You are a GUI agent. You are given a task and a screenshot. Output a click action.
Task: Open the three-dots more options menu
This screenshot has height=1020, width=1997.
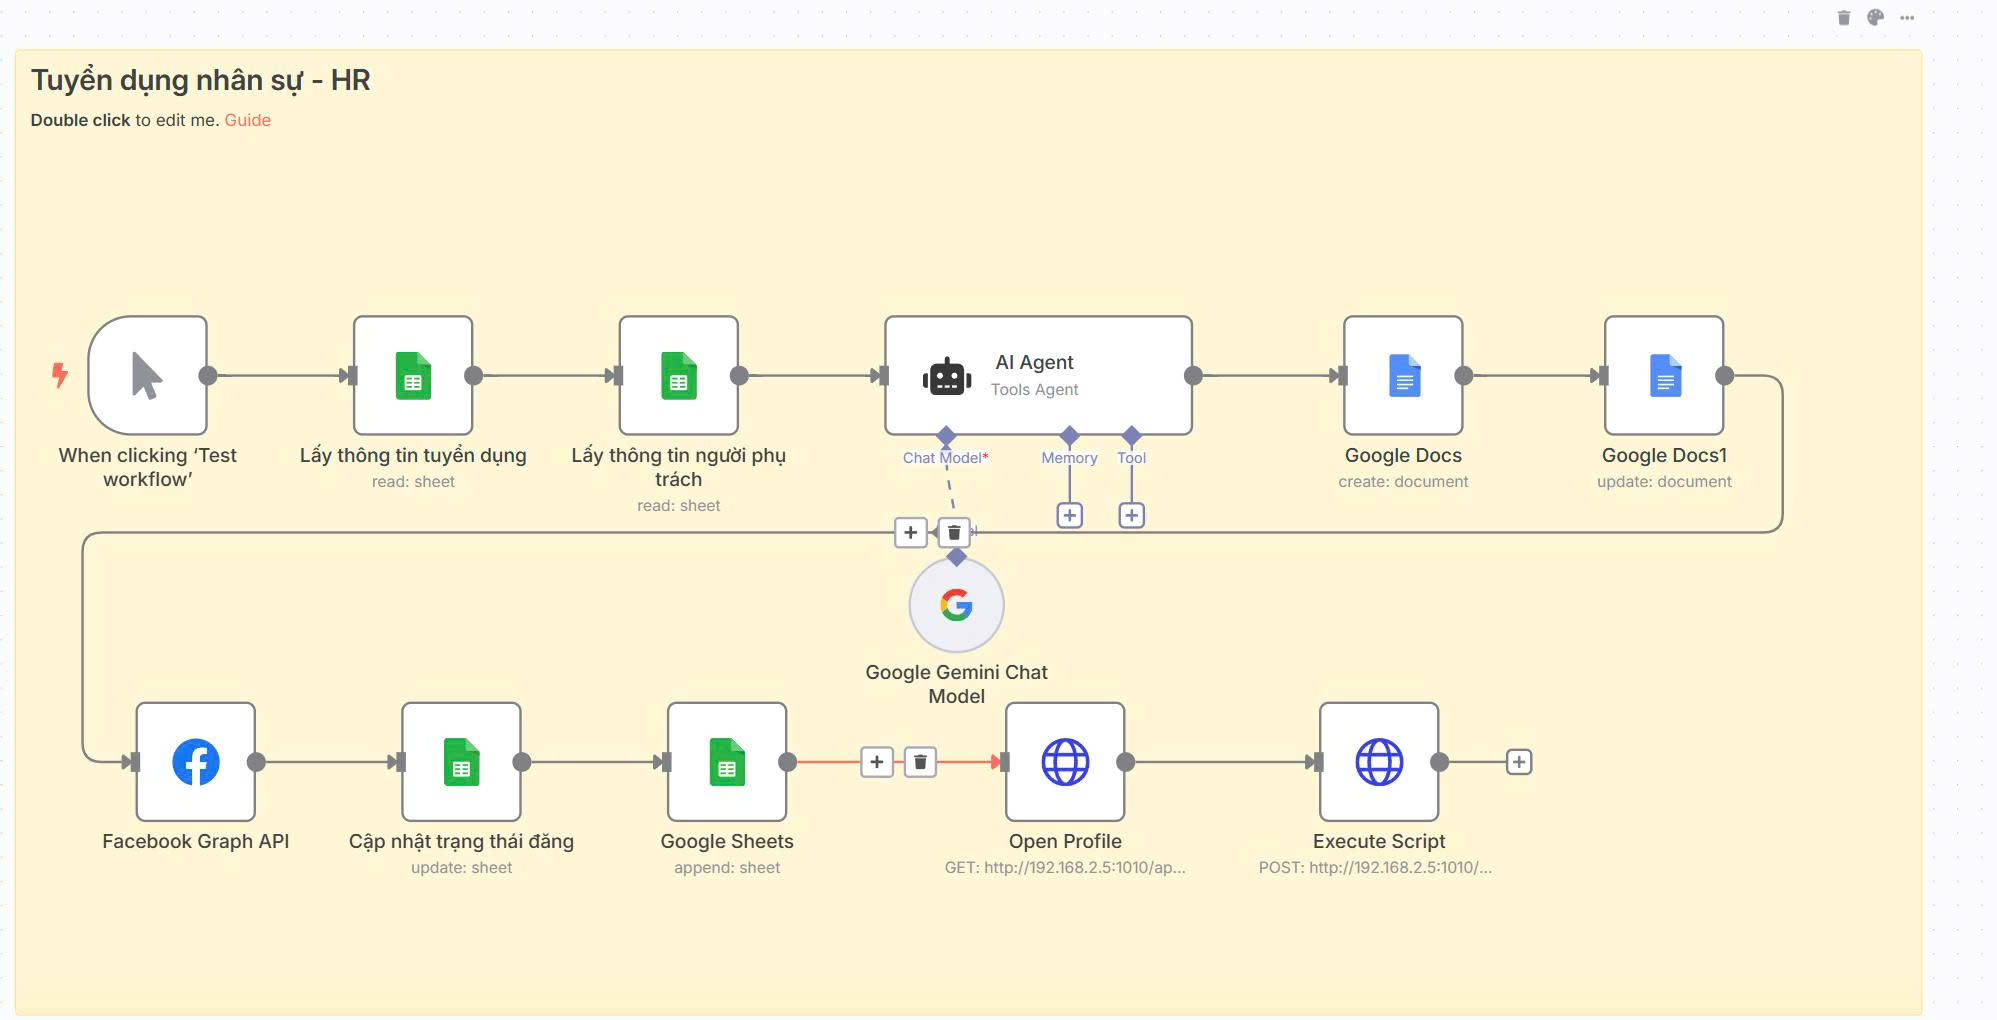(1908, 18)
